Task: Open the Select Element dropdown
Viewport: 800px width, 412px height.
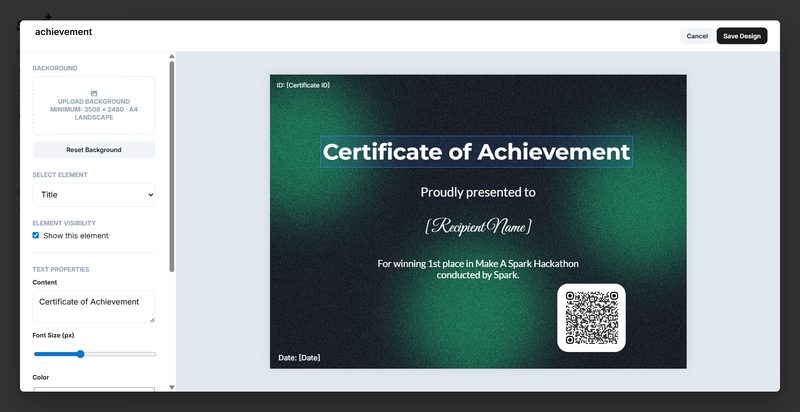Action: (x=94, y=195)
